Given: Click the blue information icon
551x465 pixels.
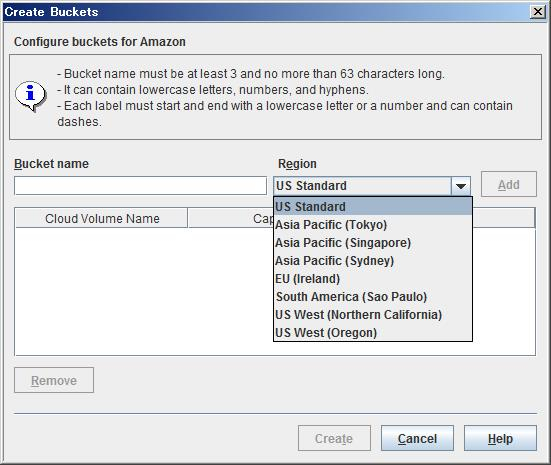Looking at the screenshot, I should point(30,96).
